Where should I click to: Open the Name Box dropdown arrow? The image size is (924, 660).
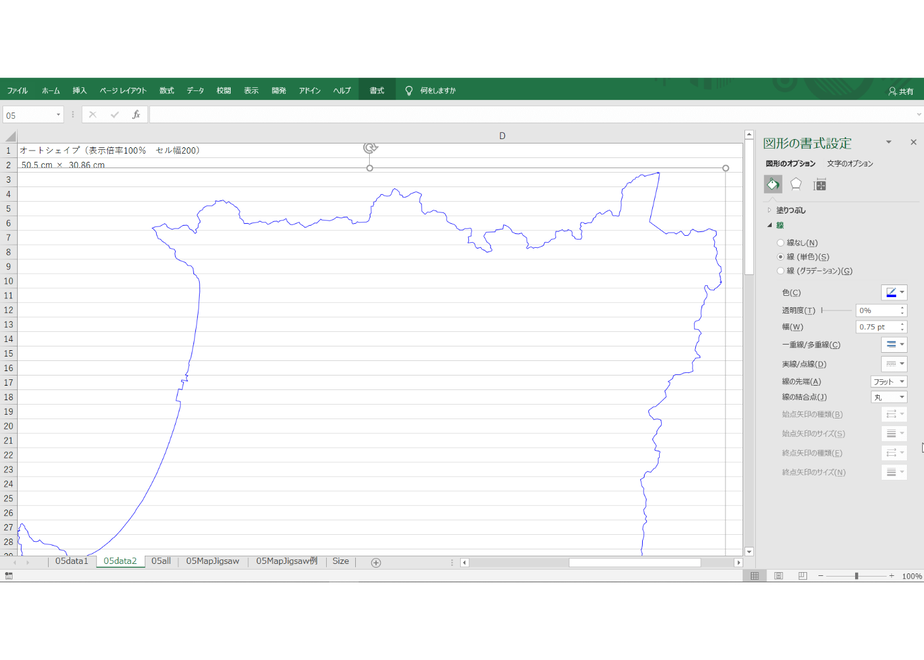click(x=58, y=115)
